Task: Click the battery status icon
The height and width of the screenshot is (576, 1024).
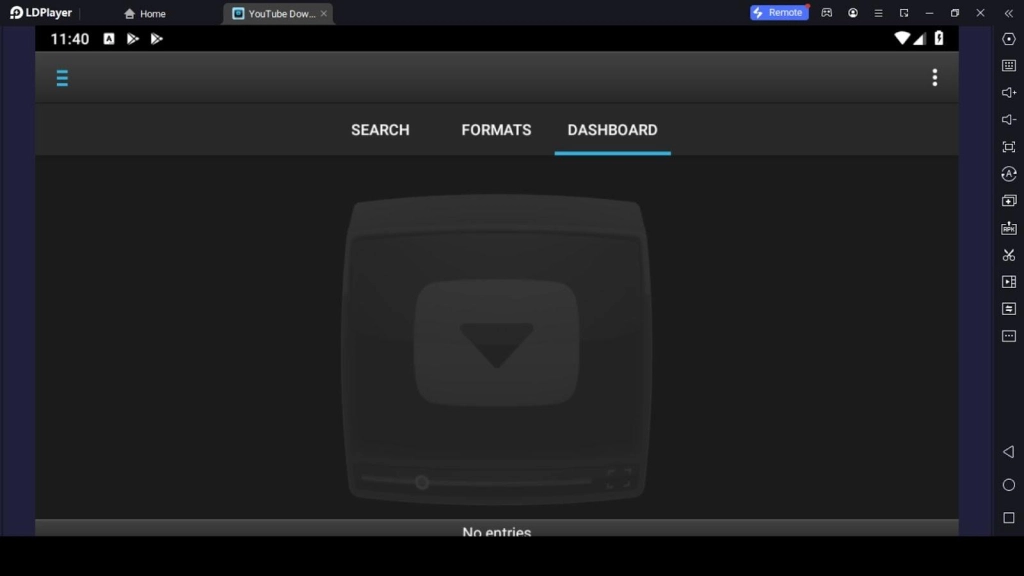Action: [x=939, y=39]
